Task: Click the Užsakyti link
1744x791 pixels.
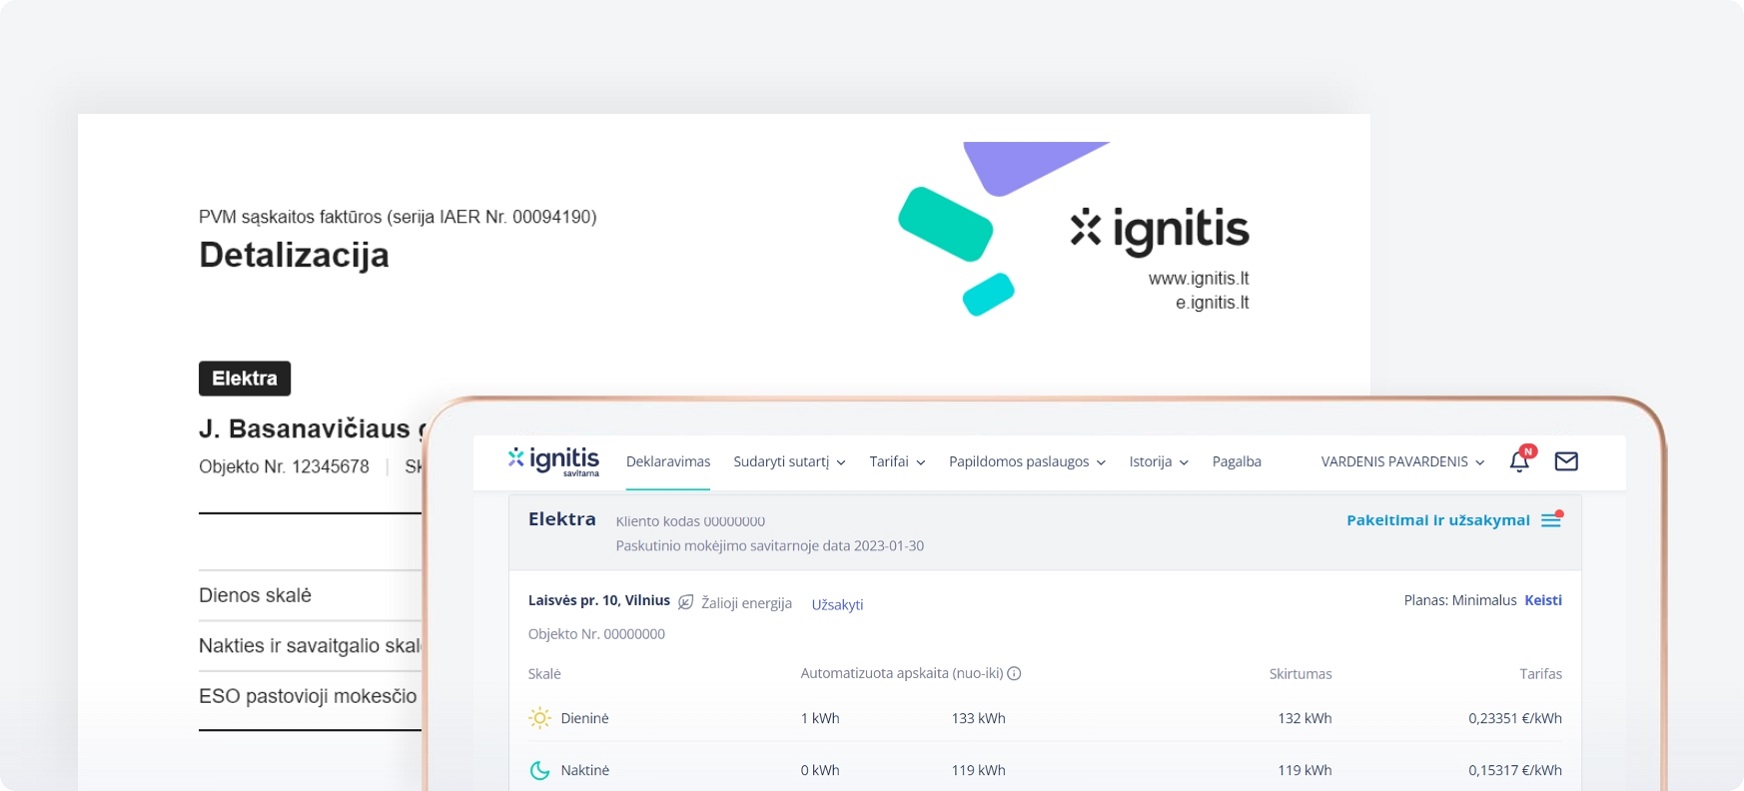Action: pos(837,604)
